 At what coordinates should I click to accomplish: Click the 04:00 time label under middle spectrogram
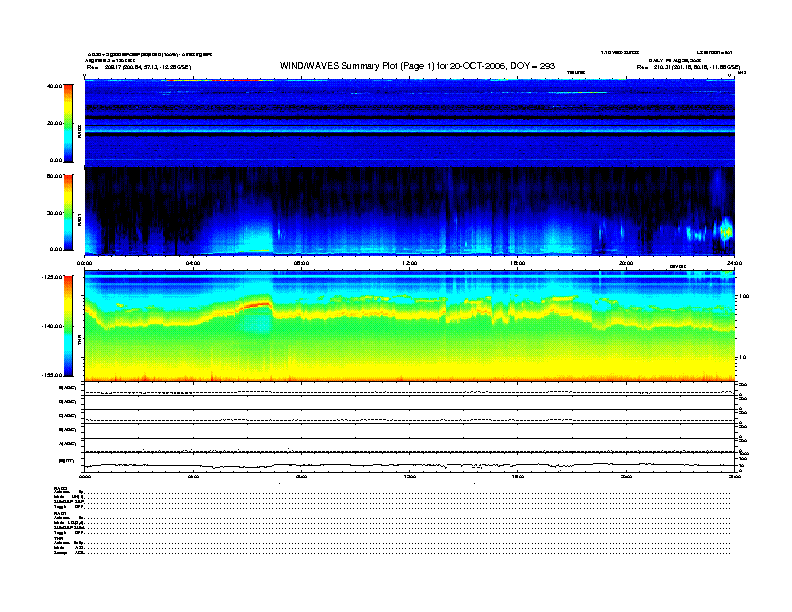point(193,263)
